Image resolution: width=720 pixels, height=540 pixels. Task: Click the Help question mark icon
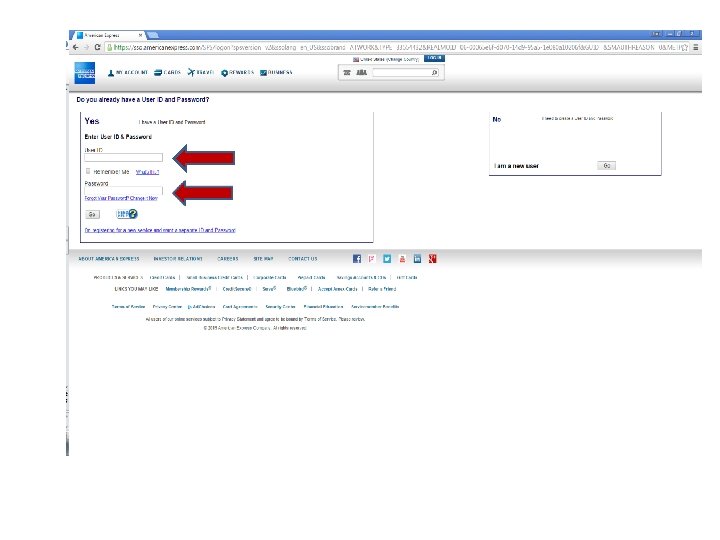(133, 214)
